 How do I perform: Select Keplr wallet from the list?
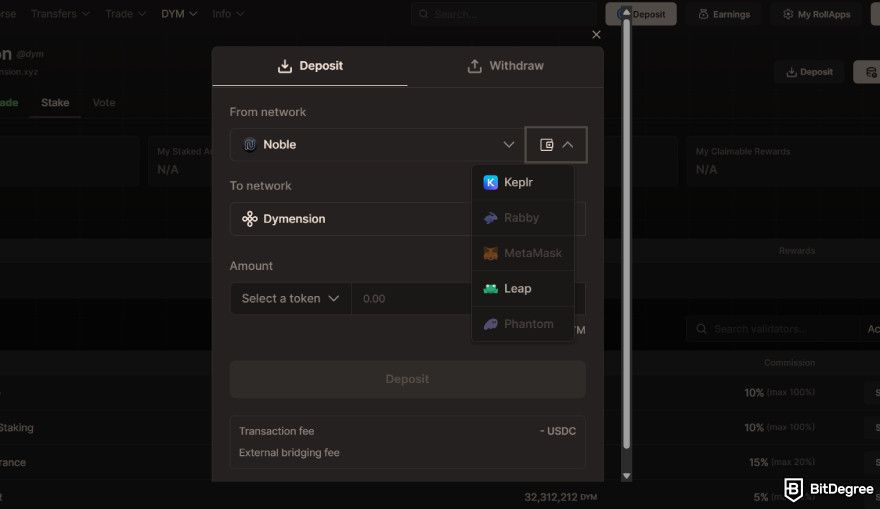(x=522, y=182)
